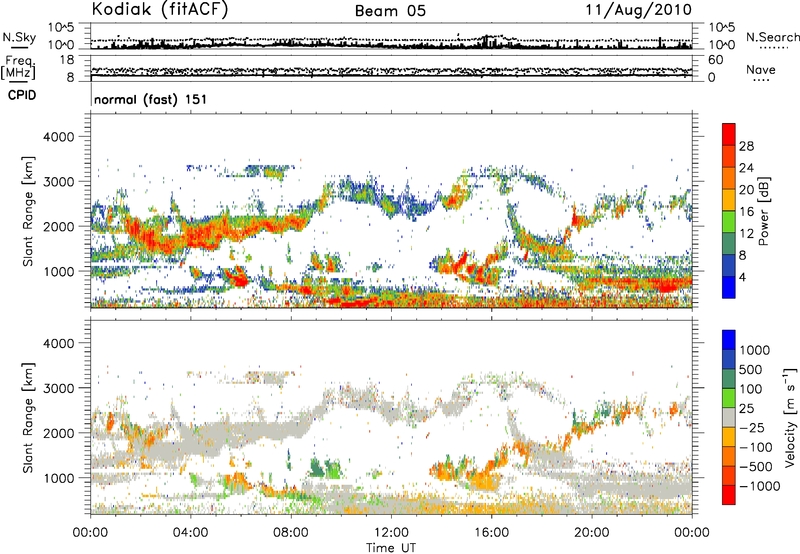Click the '60' tick right of frequency panel

tap(715, 60)
